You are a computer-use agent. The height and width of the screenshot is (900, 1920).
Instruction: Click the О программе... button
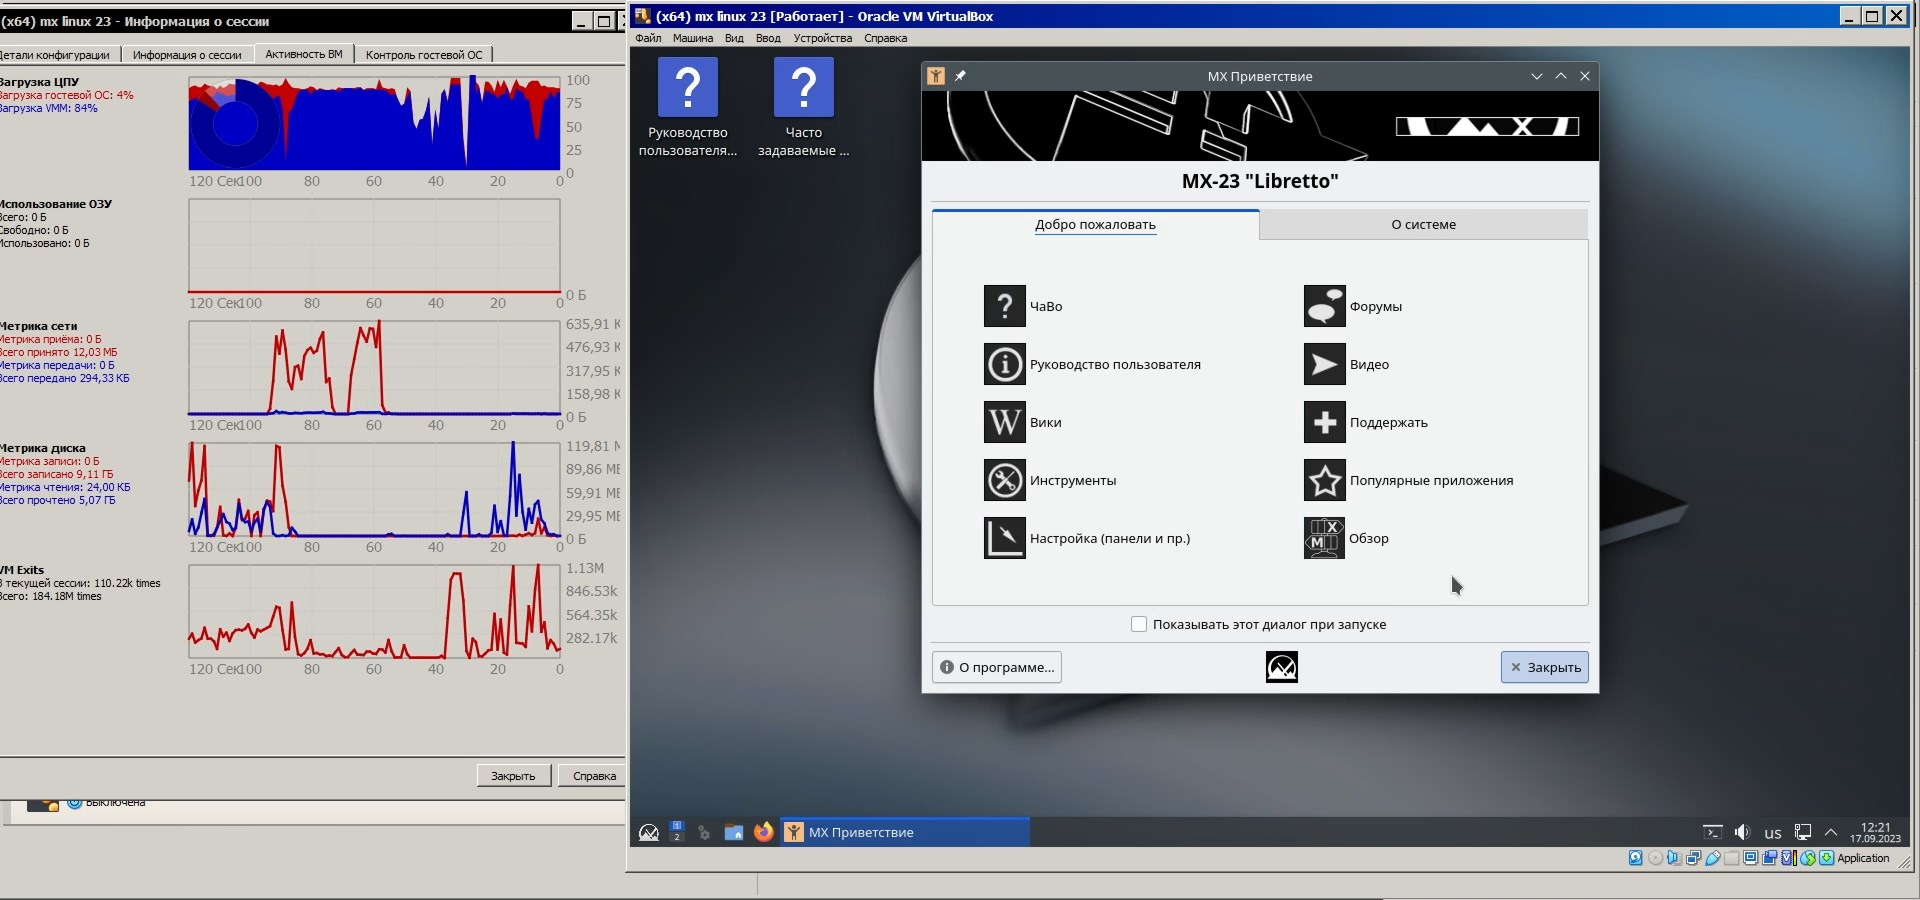(996, 667)
